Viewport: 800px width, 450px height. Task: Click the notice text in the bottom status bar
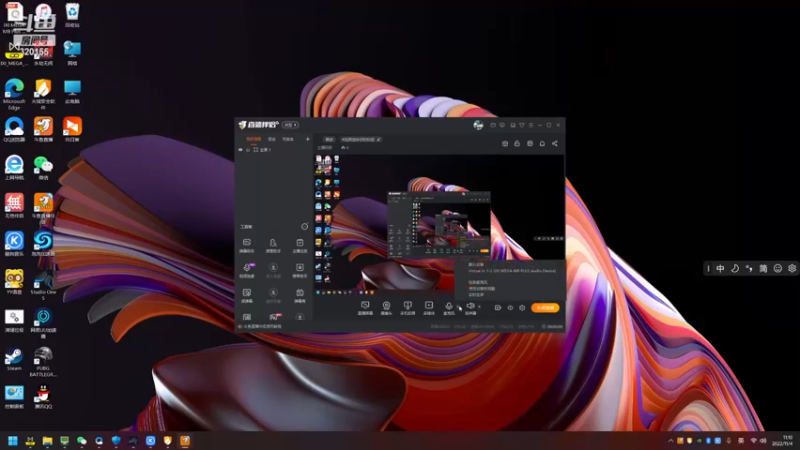262,327
